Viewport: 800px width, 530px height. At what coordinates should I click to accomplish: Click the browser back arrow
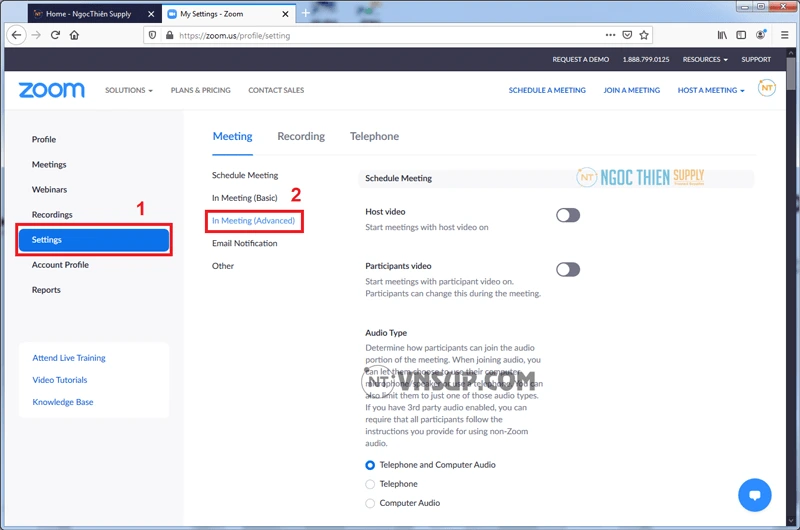click(16, 34)
